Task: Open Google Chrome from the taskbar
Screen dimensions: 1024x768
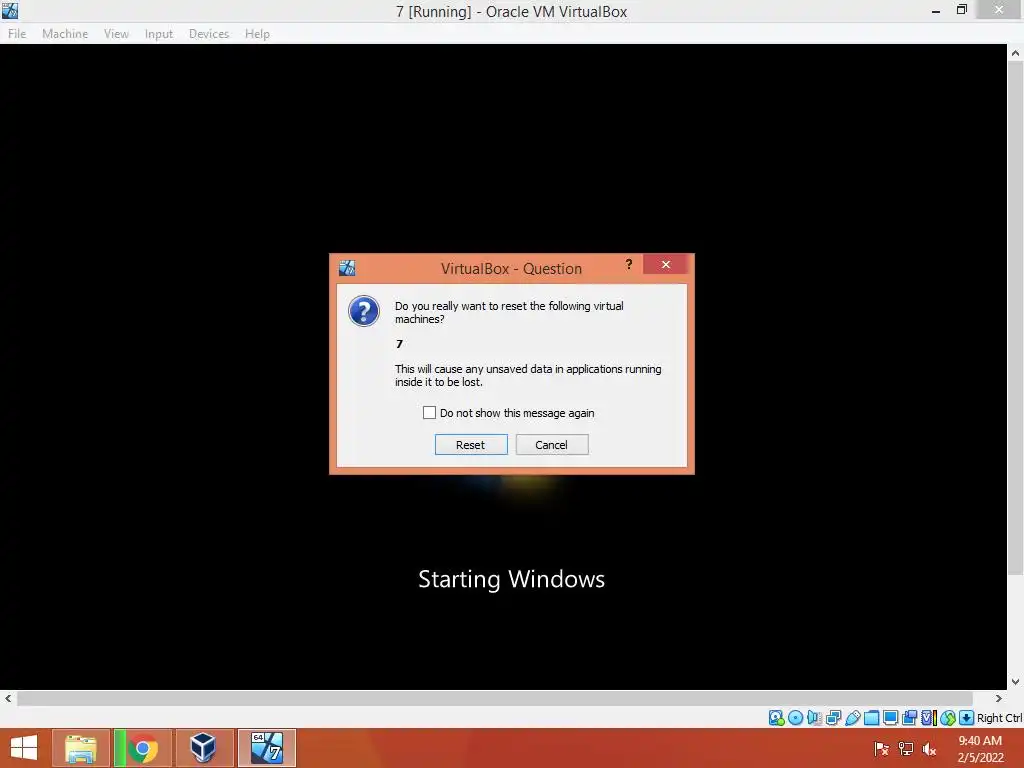Action: point(142,748)
